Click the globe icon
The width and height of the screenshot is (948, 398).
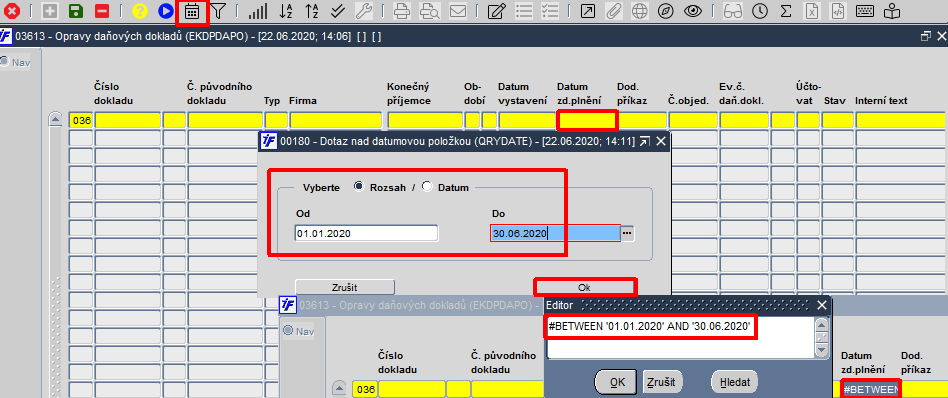click(640, 11)
